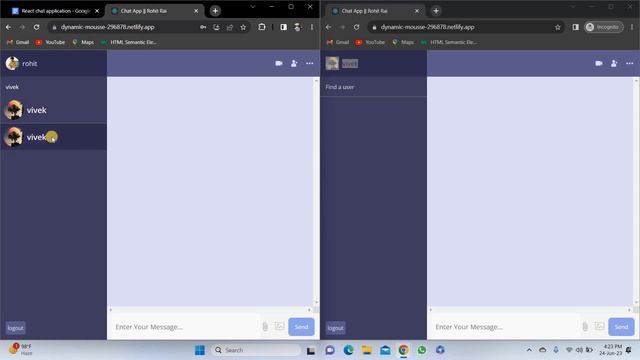Click add friend icon in left chat window
Screen dimensions: 640x360
click(x=294, y=63)
